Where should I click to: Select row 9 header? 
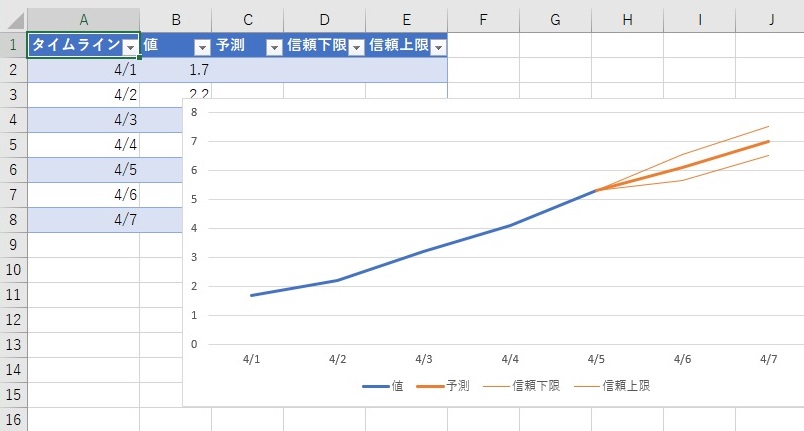click(x=13, y=244)
